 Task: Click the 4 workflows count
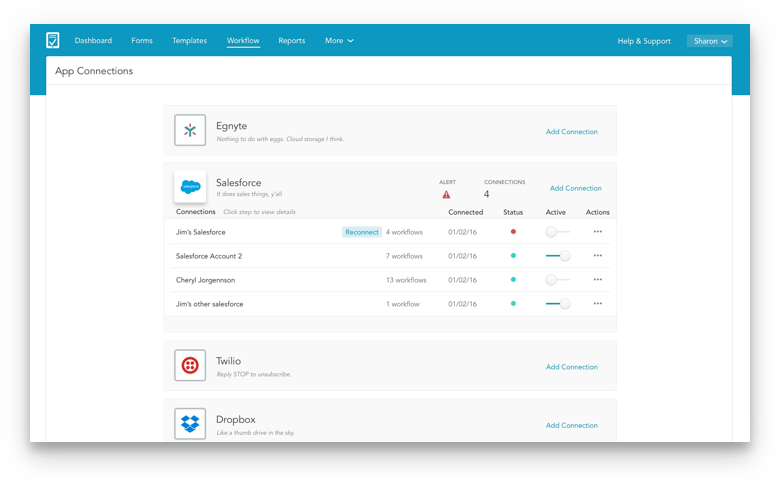coord(404,232)
